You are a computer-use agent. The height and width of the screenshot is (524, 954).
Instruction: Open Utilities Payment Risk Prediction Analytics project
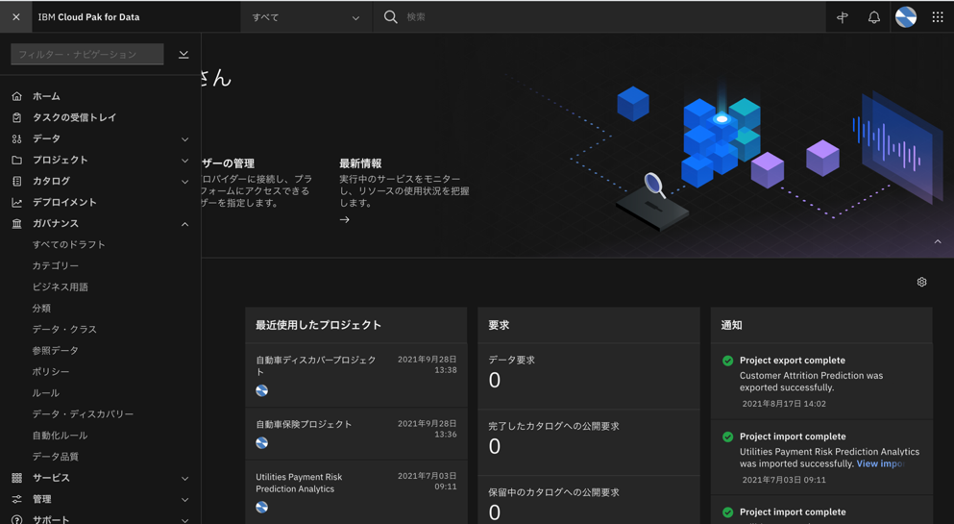(299, 483)
